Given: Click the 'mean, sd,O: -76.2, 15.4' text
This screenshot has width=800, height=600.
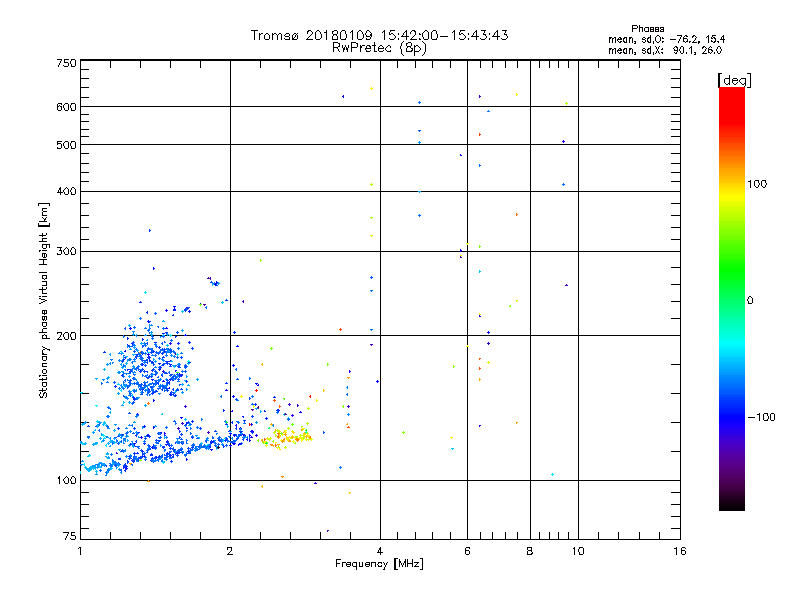Looking at the screenshot, I should pos(666,39).
